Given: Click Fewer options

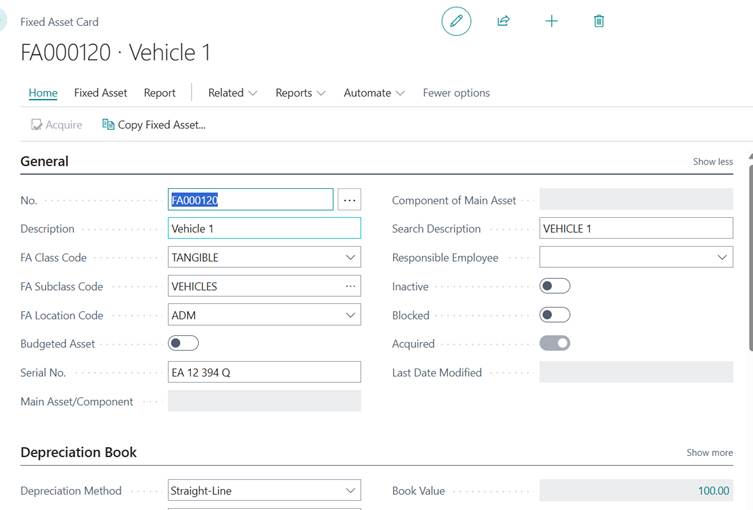Looking at the screenshot, I should pos(456,93).
